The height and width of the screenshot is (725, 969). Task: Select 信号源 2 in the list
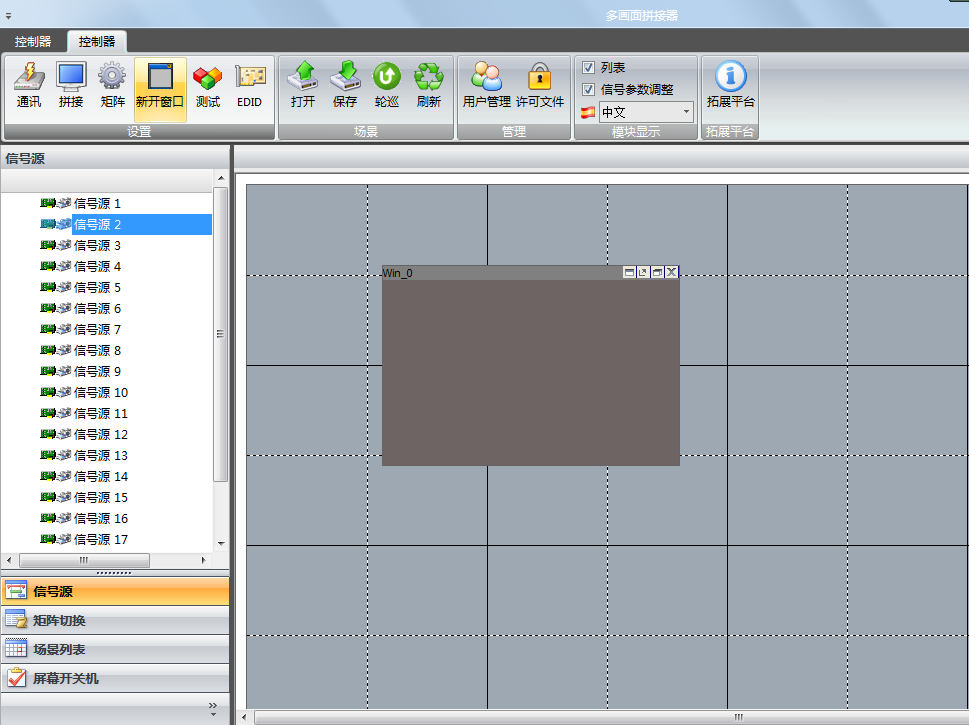coord(142,224)
